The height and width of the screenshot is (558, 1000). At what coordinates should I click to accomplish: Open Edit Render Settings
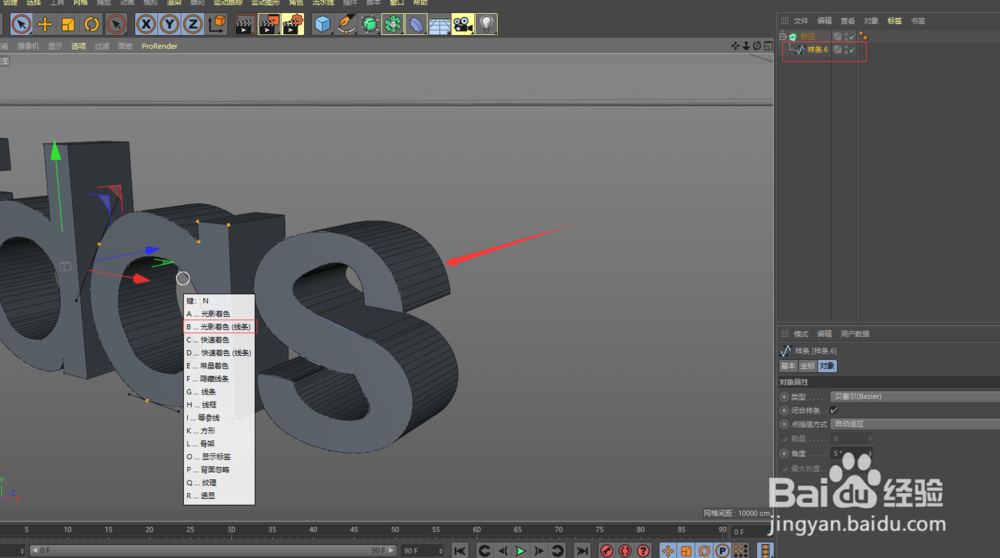(293, 24)
